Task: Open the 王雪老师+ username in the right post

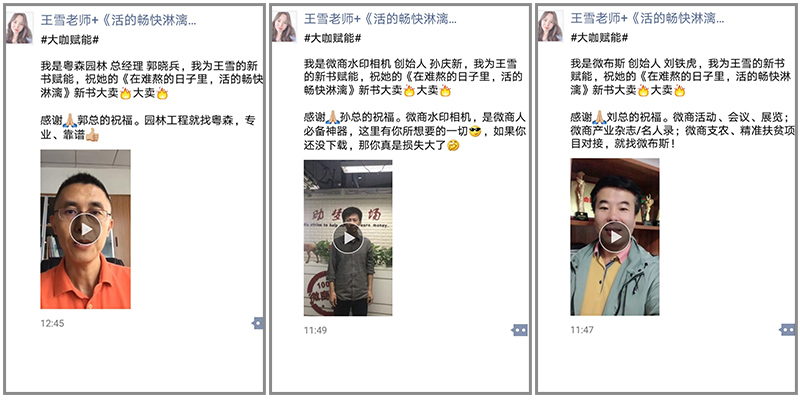Action: coord(647,19)
